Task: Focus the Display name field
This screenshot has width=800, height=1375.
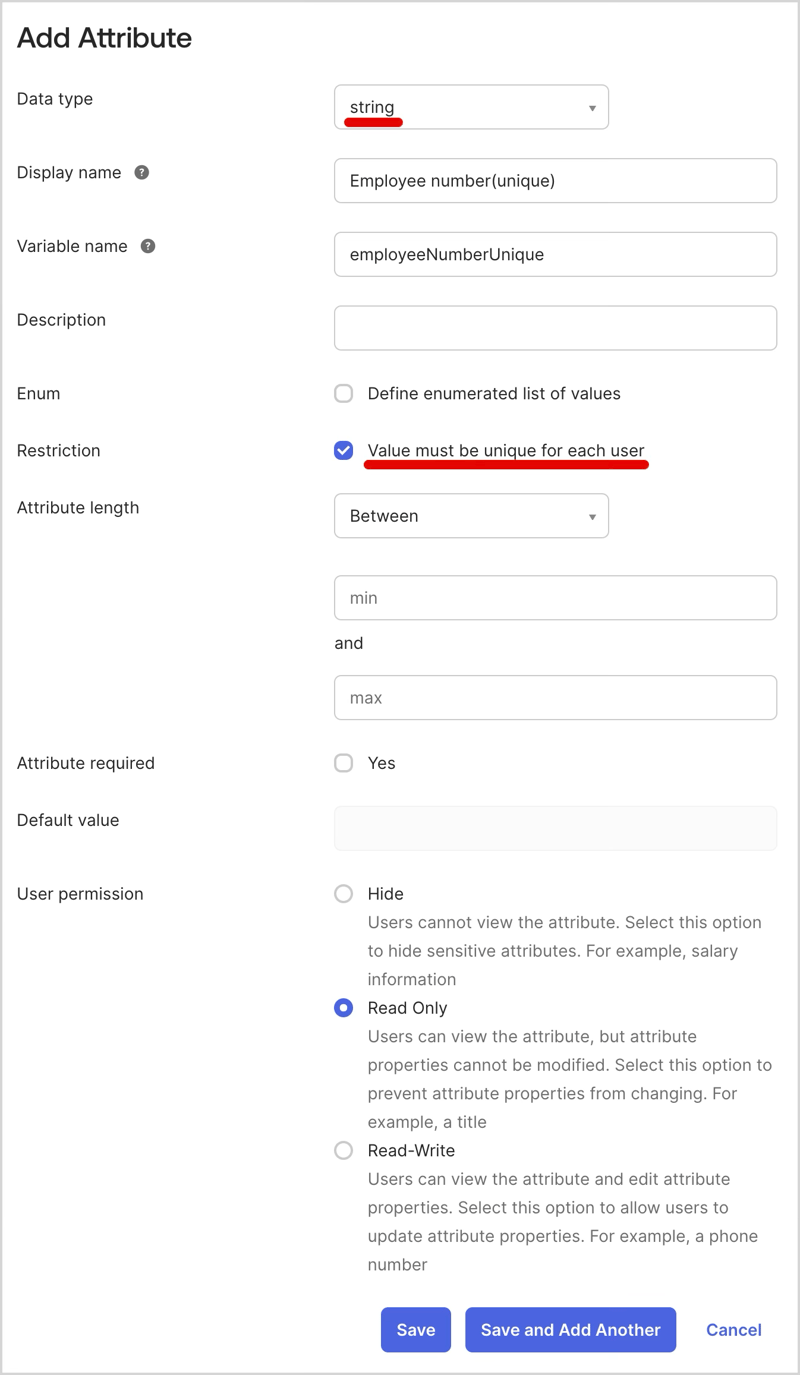Action: pyautogui.click(x=555, y=181)
